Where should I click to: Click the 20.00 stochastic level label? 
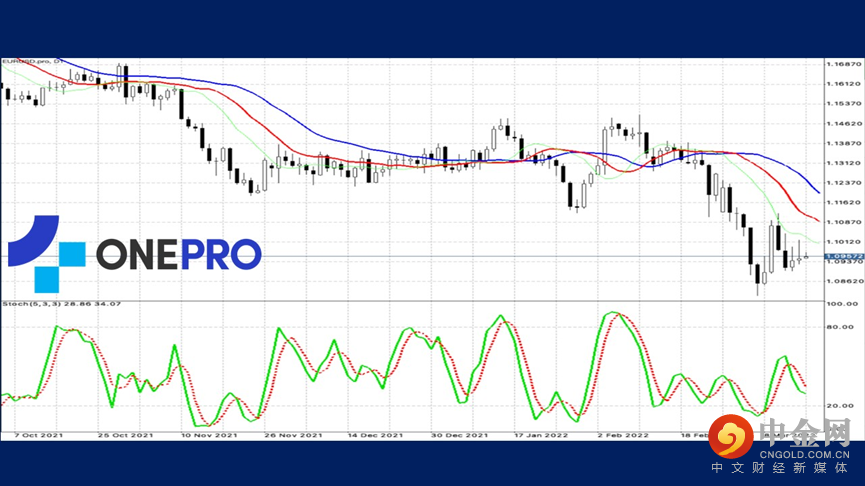pos(842,405)
